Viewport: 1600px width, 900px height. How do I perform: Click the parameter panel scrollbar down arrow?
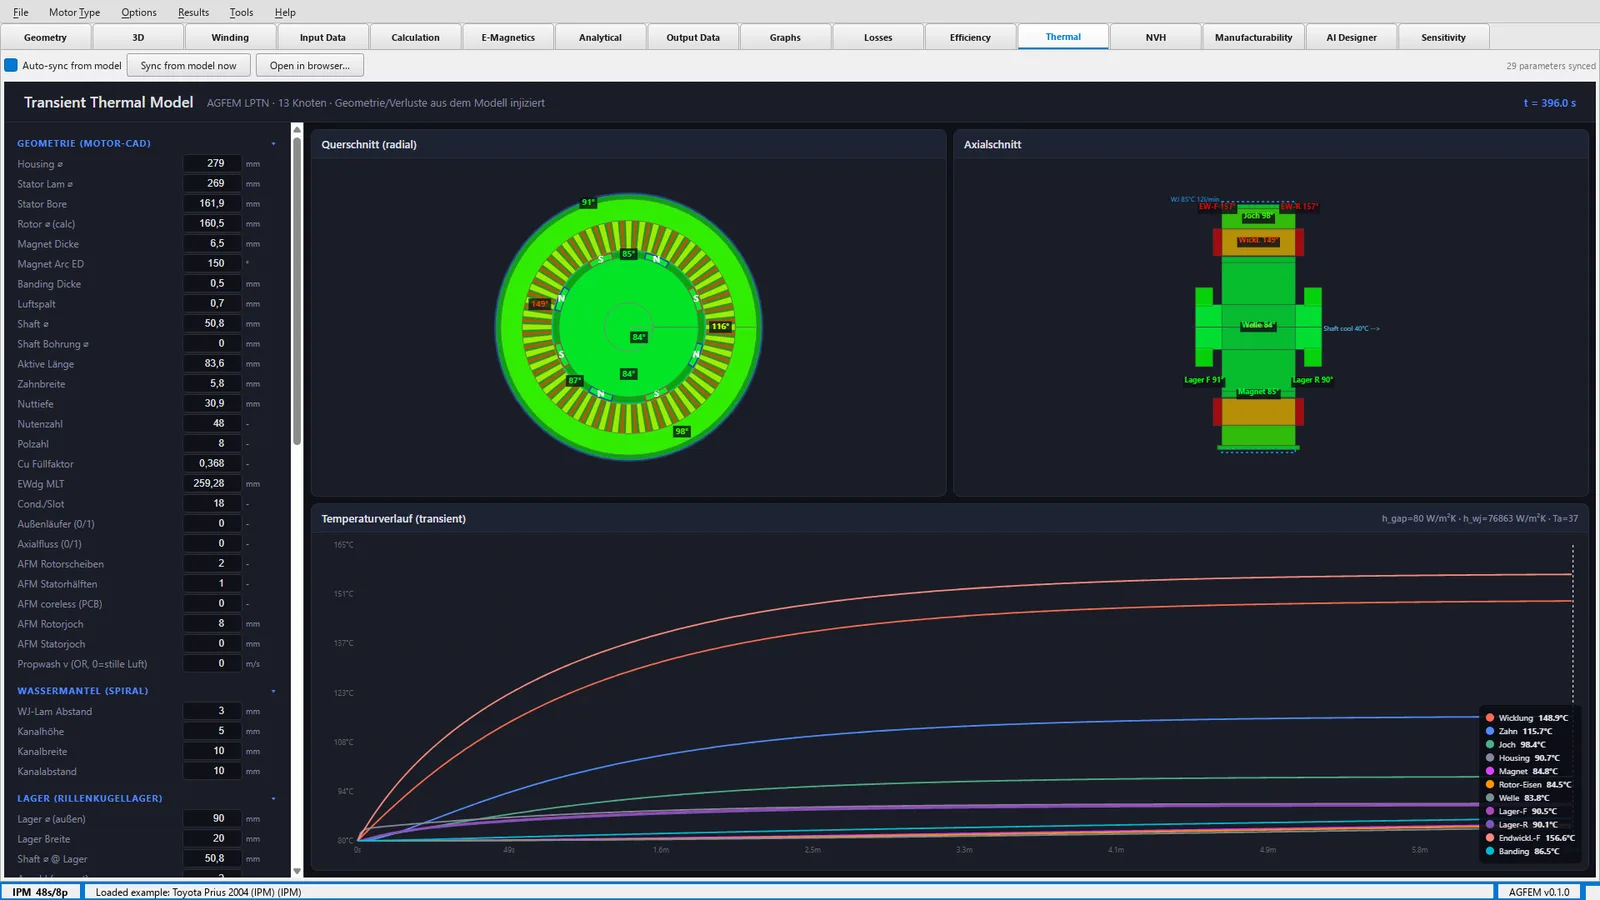pos(297,872)
